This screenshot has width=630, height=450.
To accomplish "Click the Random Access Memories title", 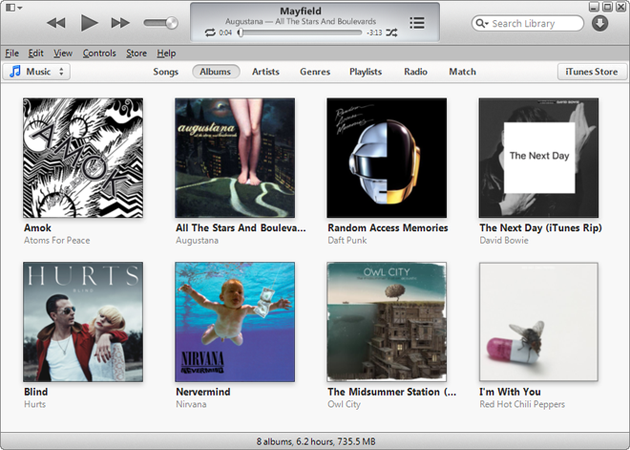I will 388,228.
